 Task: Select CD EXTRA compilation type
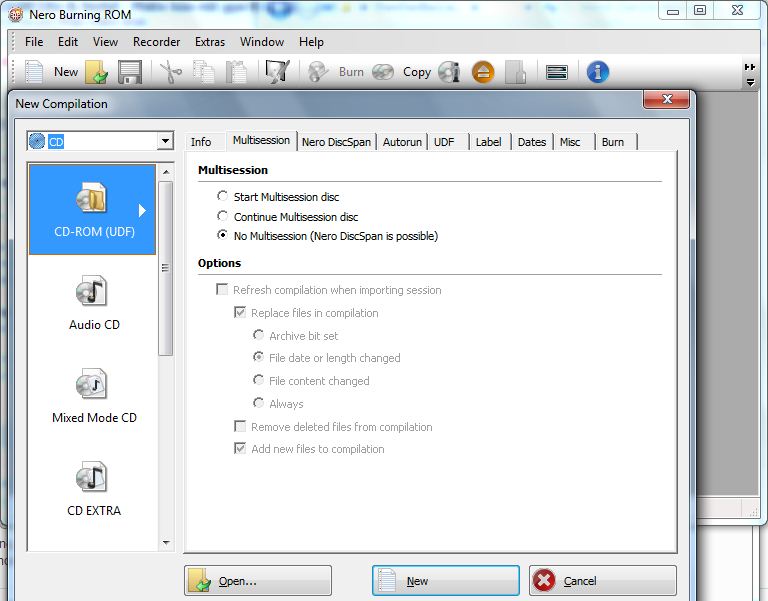[x=94, y=489]
